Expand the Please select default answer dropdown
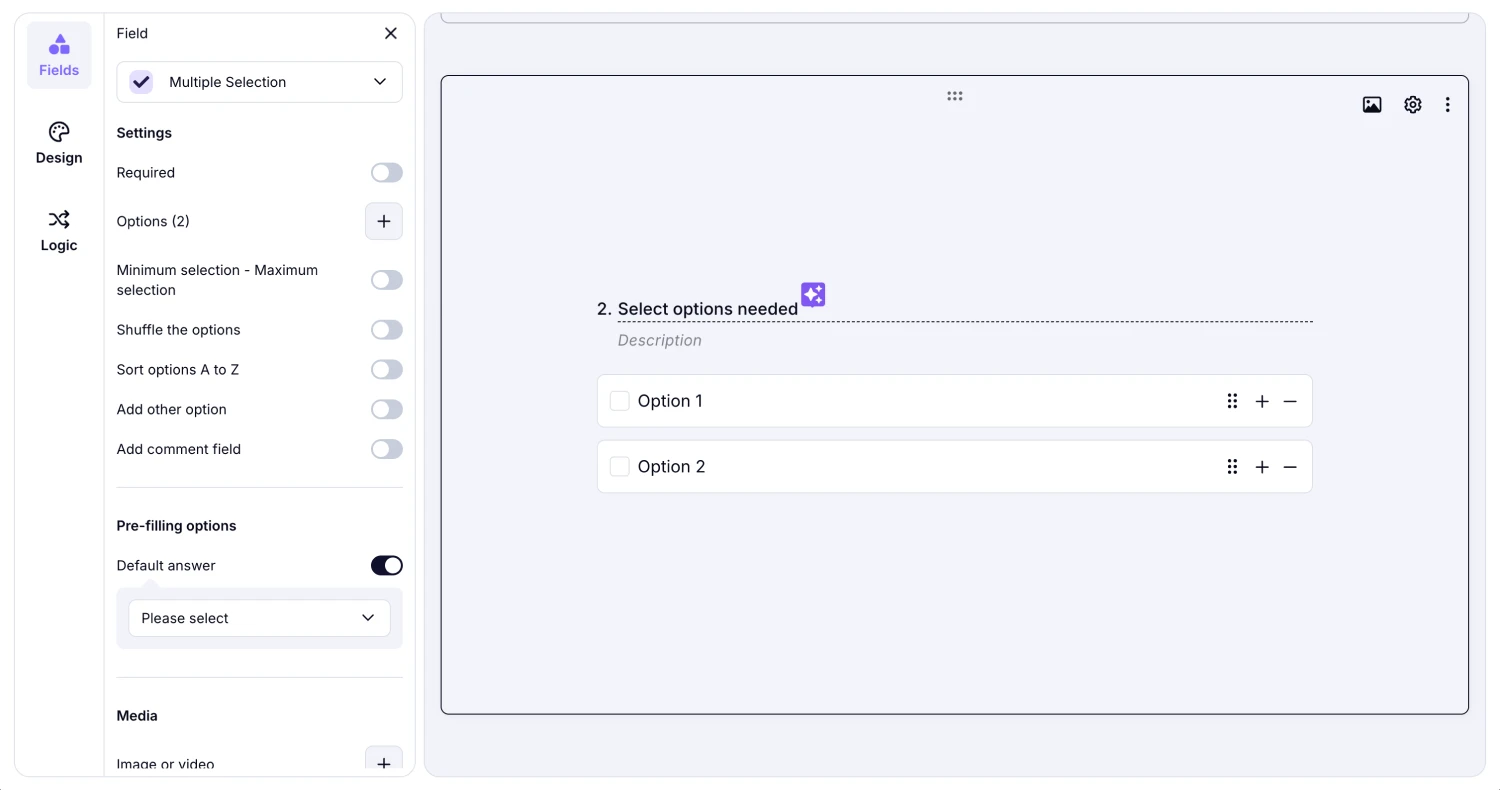 click(x=259, y=618)
